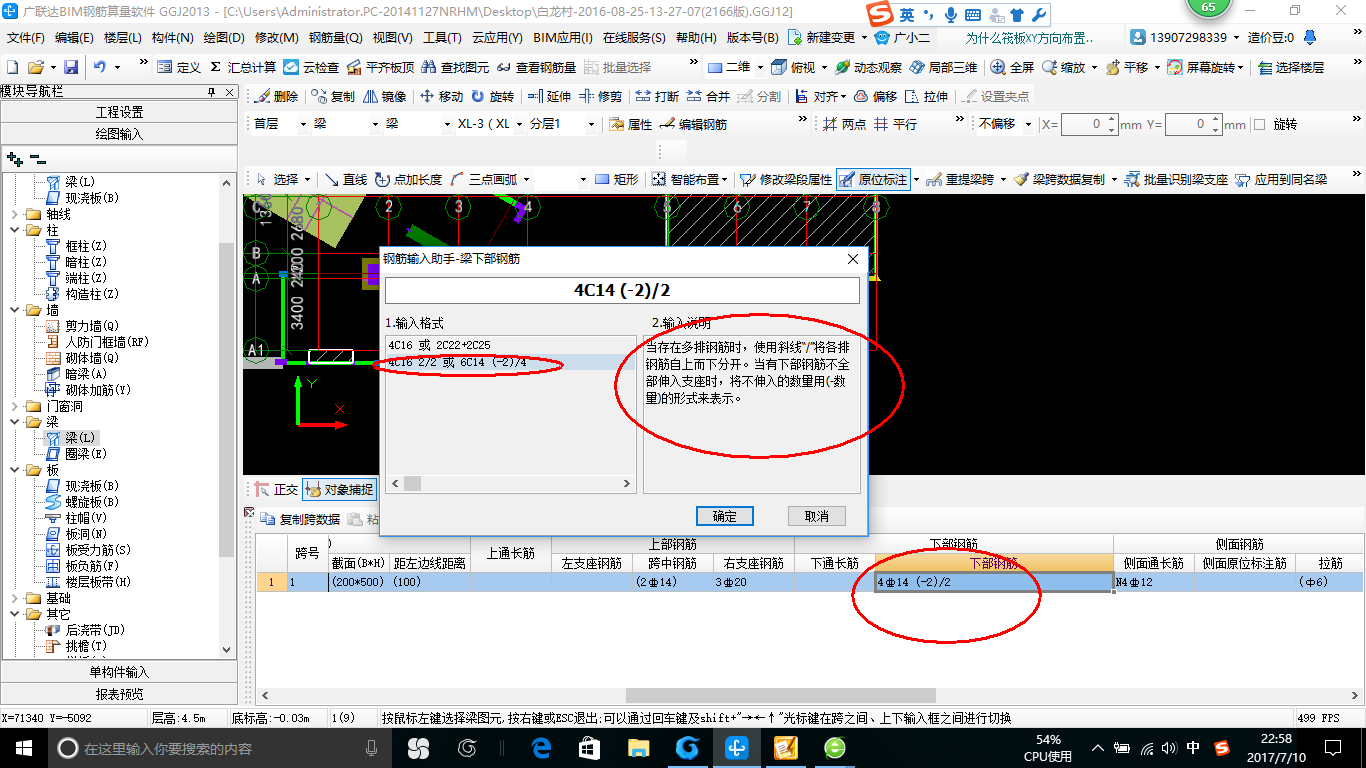Select 4C16 或 2C22+2C25 format row
This screenshot has height=768, width=1366.
click(x=510, y=345)
